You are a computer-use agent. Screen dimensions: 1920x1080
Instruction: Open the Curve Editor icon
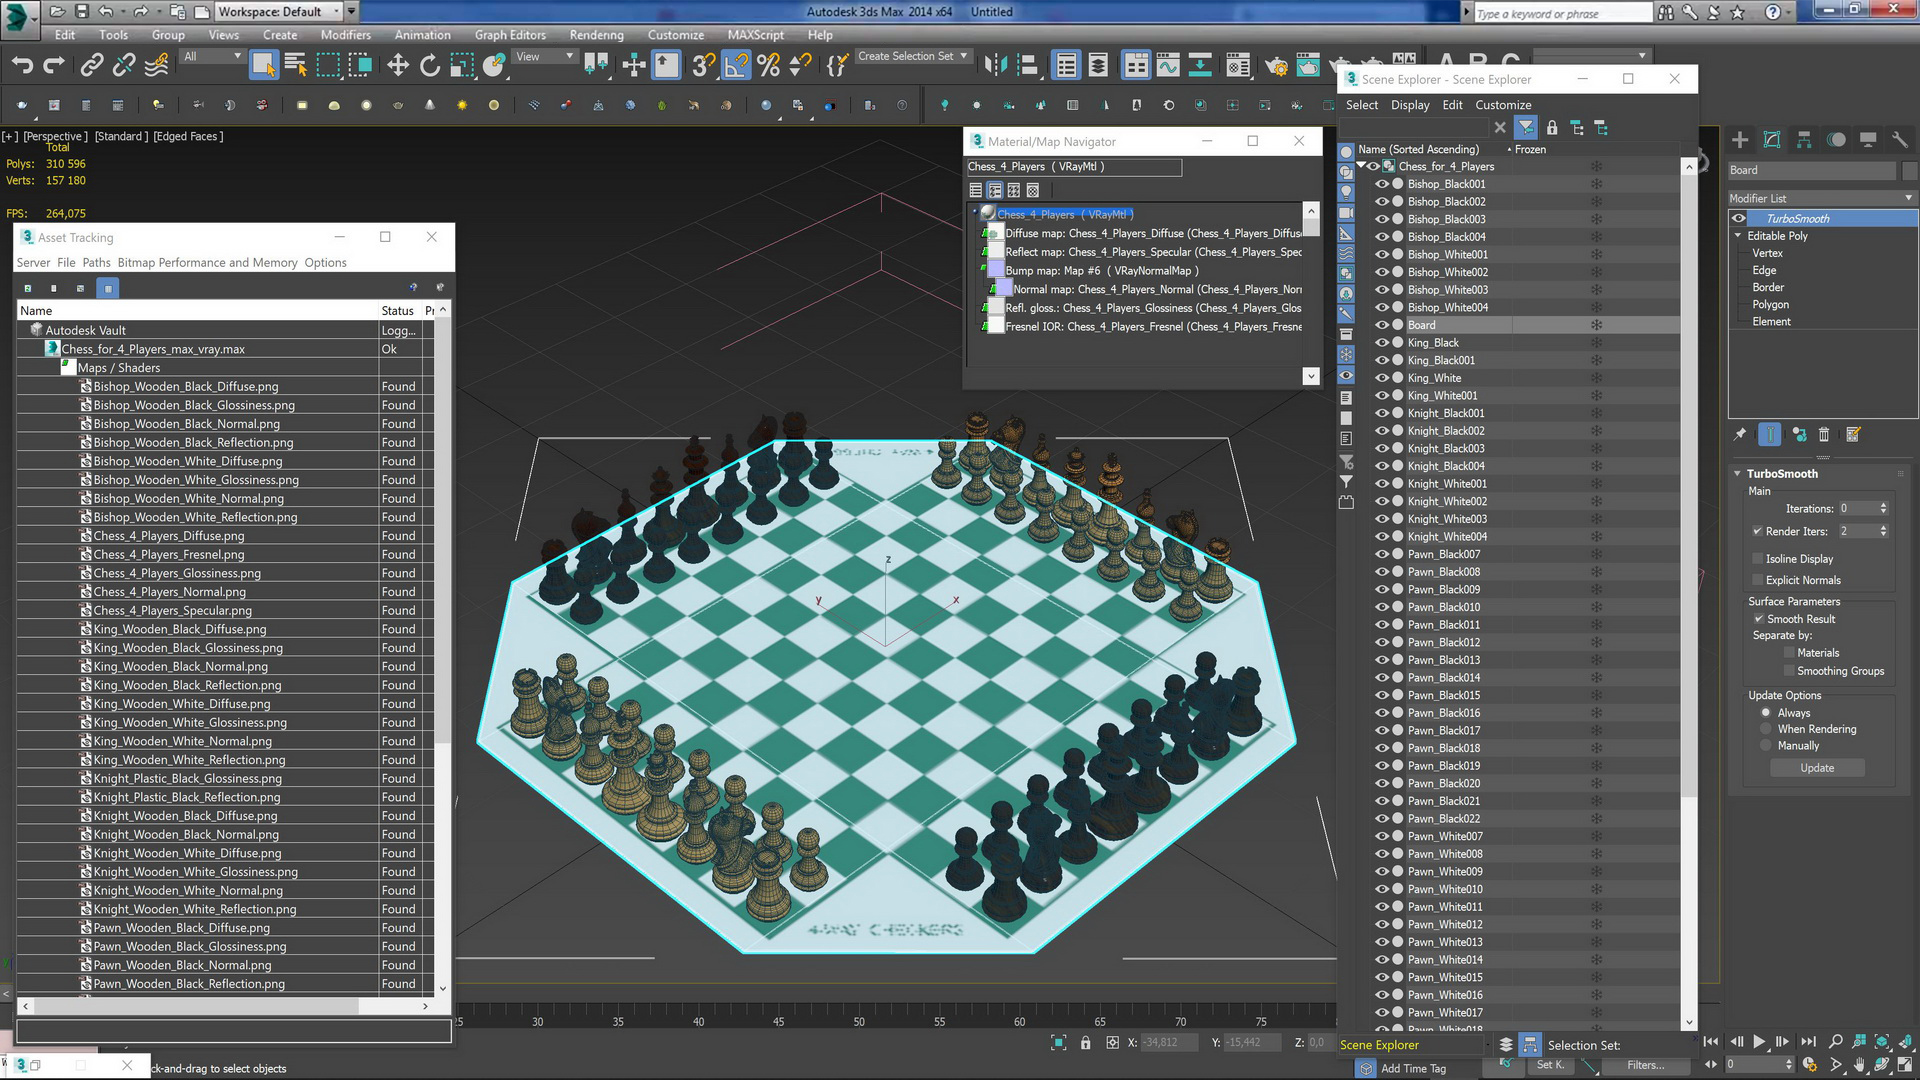pyautogui.click(x=1168, y=66)
